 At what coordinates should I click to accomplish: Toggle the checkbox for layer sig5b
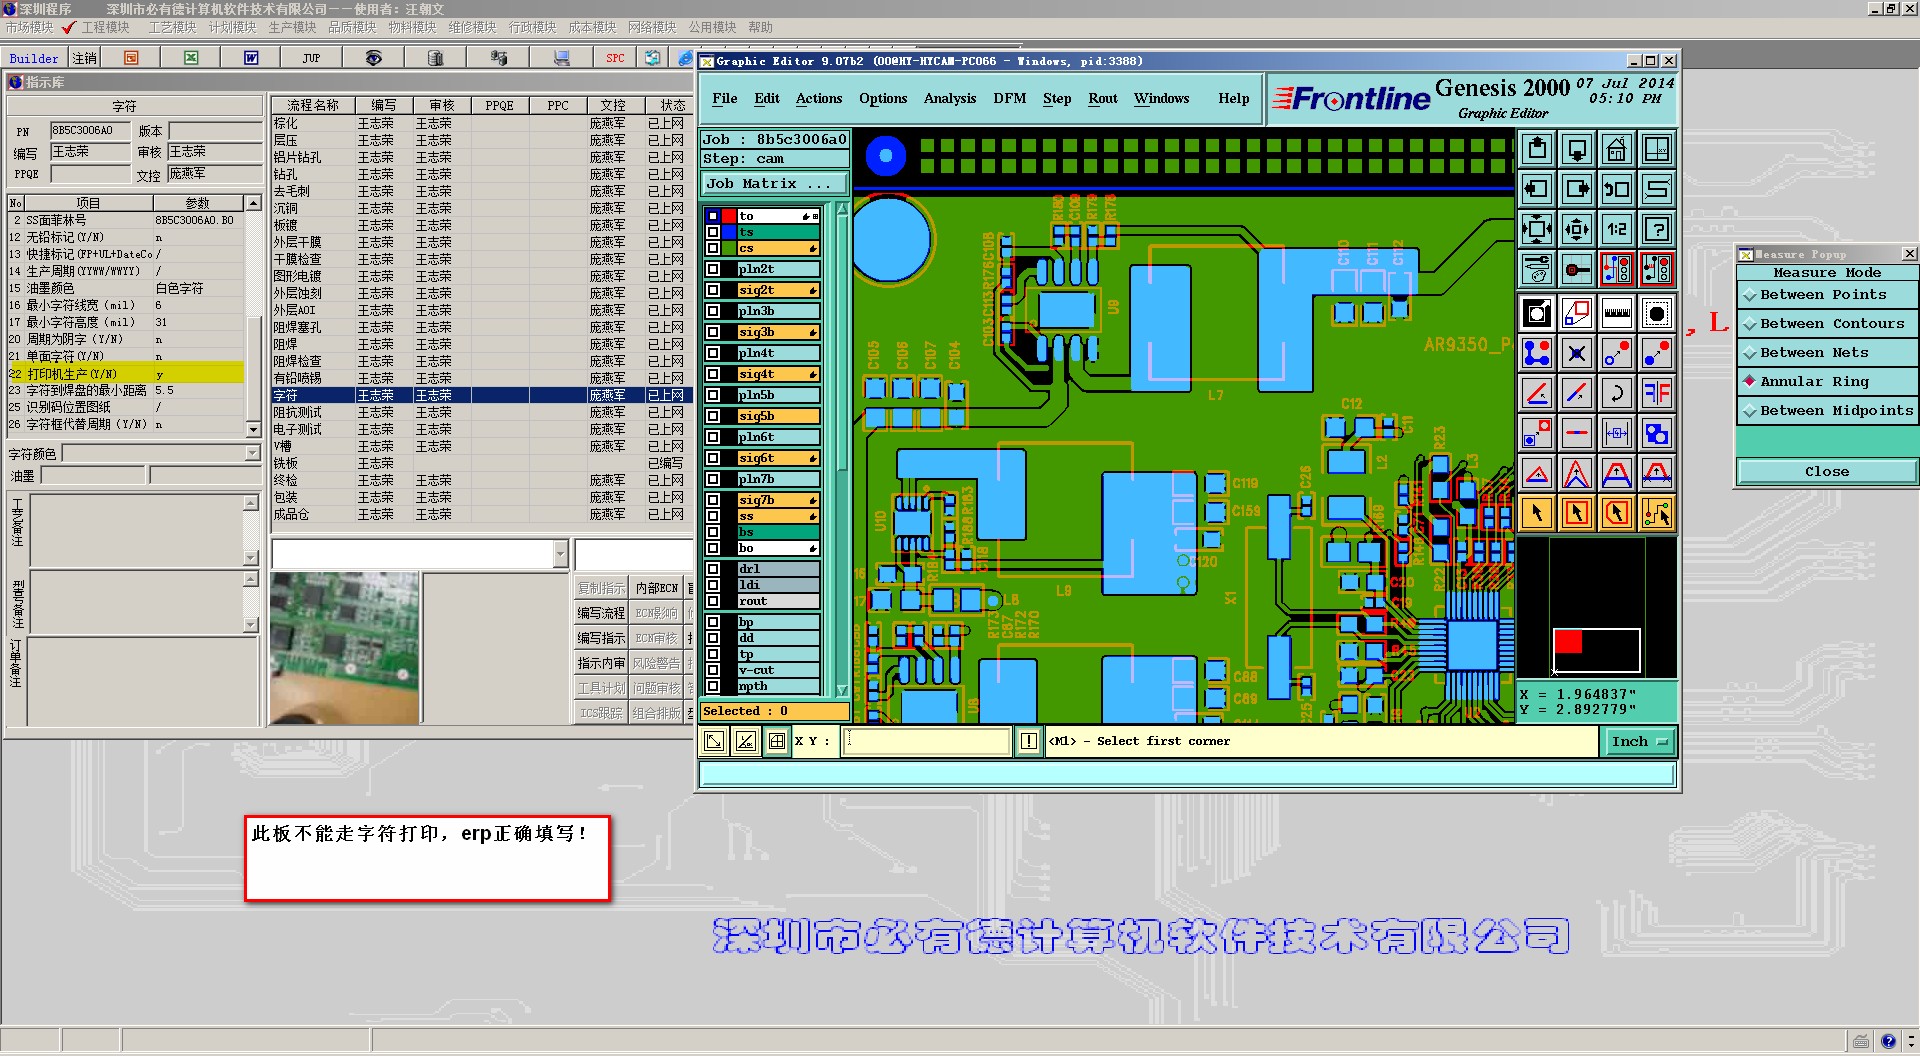[x=713, y=416]
